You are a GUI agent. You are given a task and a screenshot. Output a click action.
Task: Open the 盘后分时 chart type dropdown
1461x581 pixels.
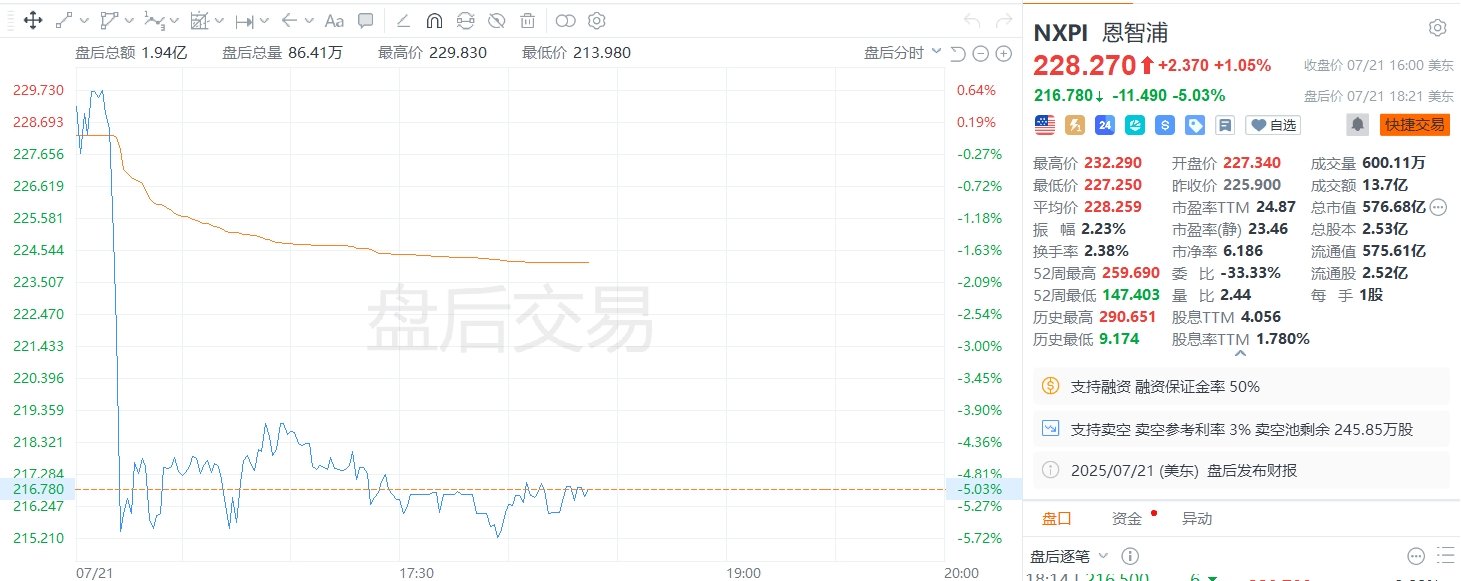[903, 53]
